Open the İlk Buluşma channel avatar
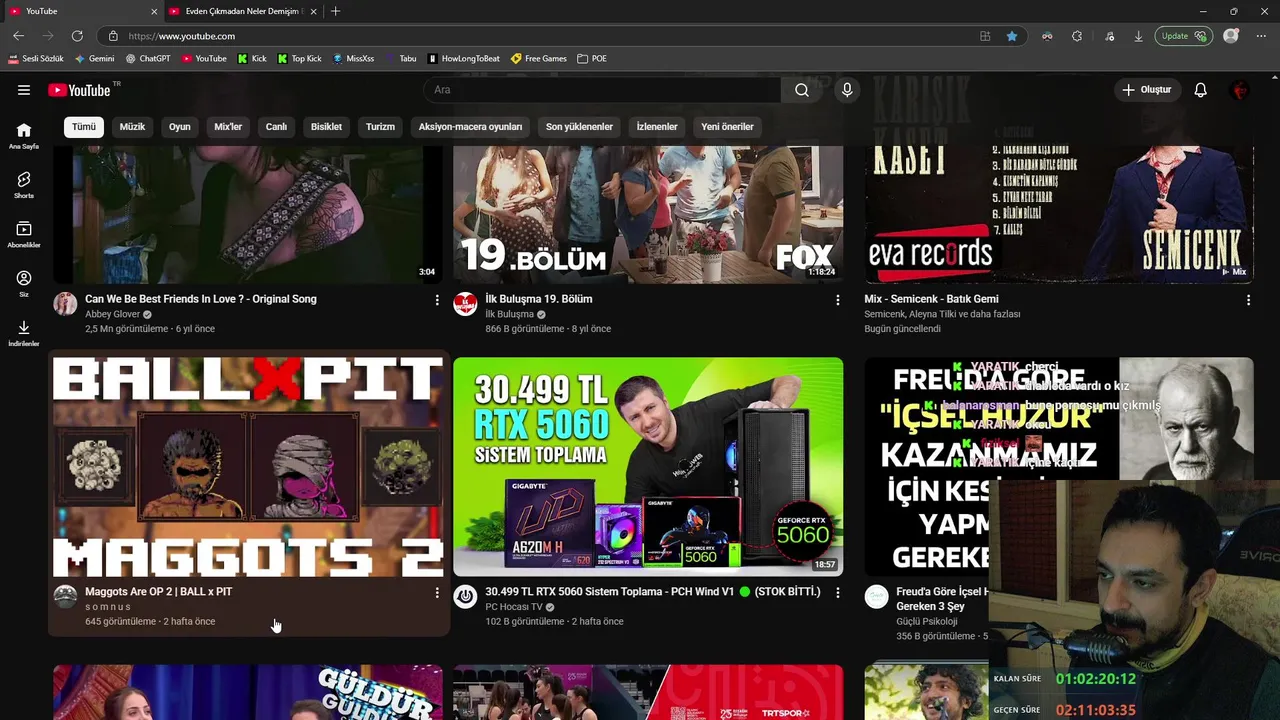This screenshot has height=720, width=1280. point(465,304)
